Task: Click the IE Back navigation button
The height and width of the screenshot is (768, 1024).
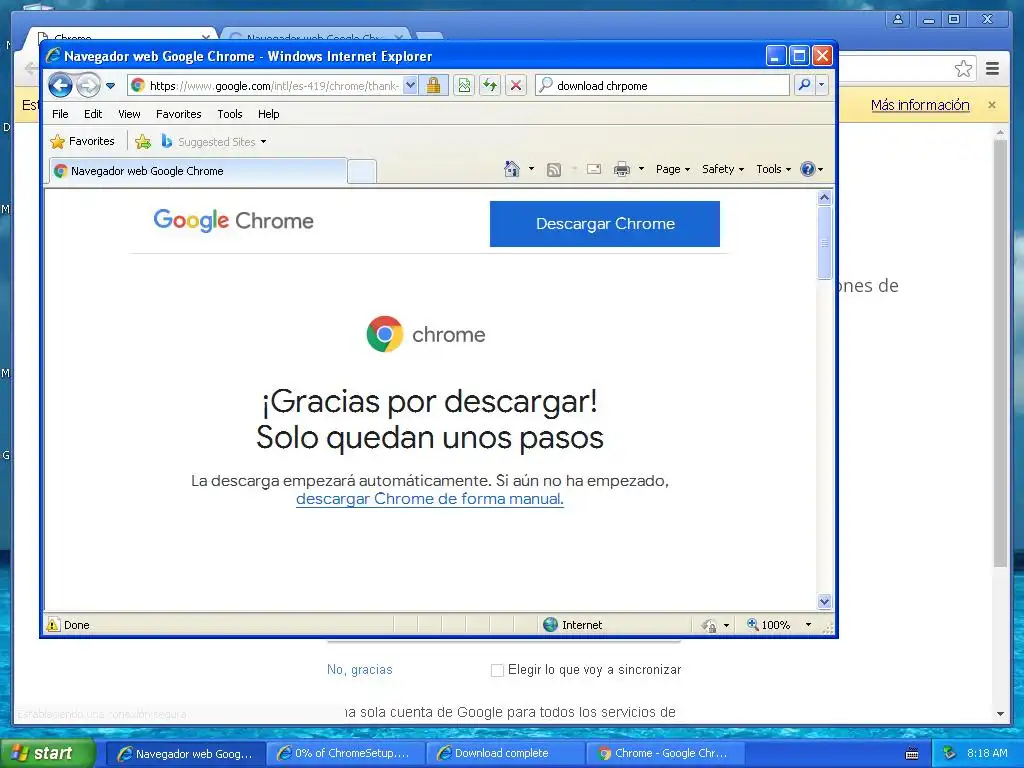Action: click(x=60, y=85)
